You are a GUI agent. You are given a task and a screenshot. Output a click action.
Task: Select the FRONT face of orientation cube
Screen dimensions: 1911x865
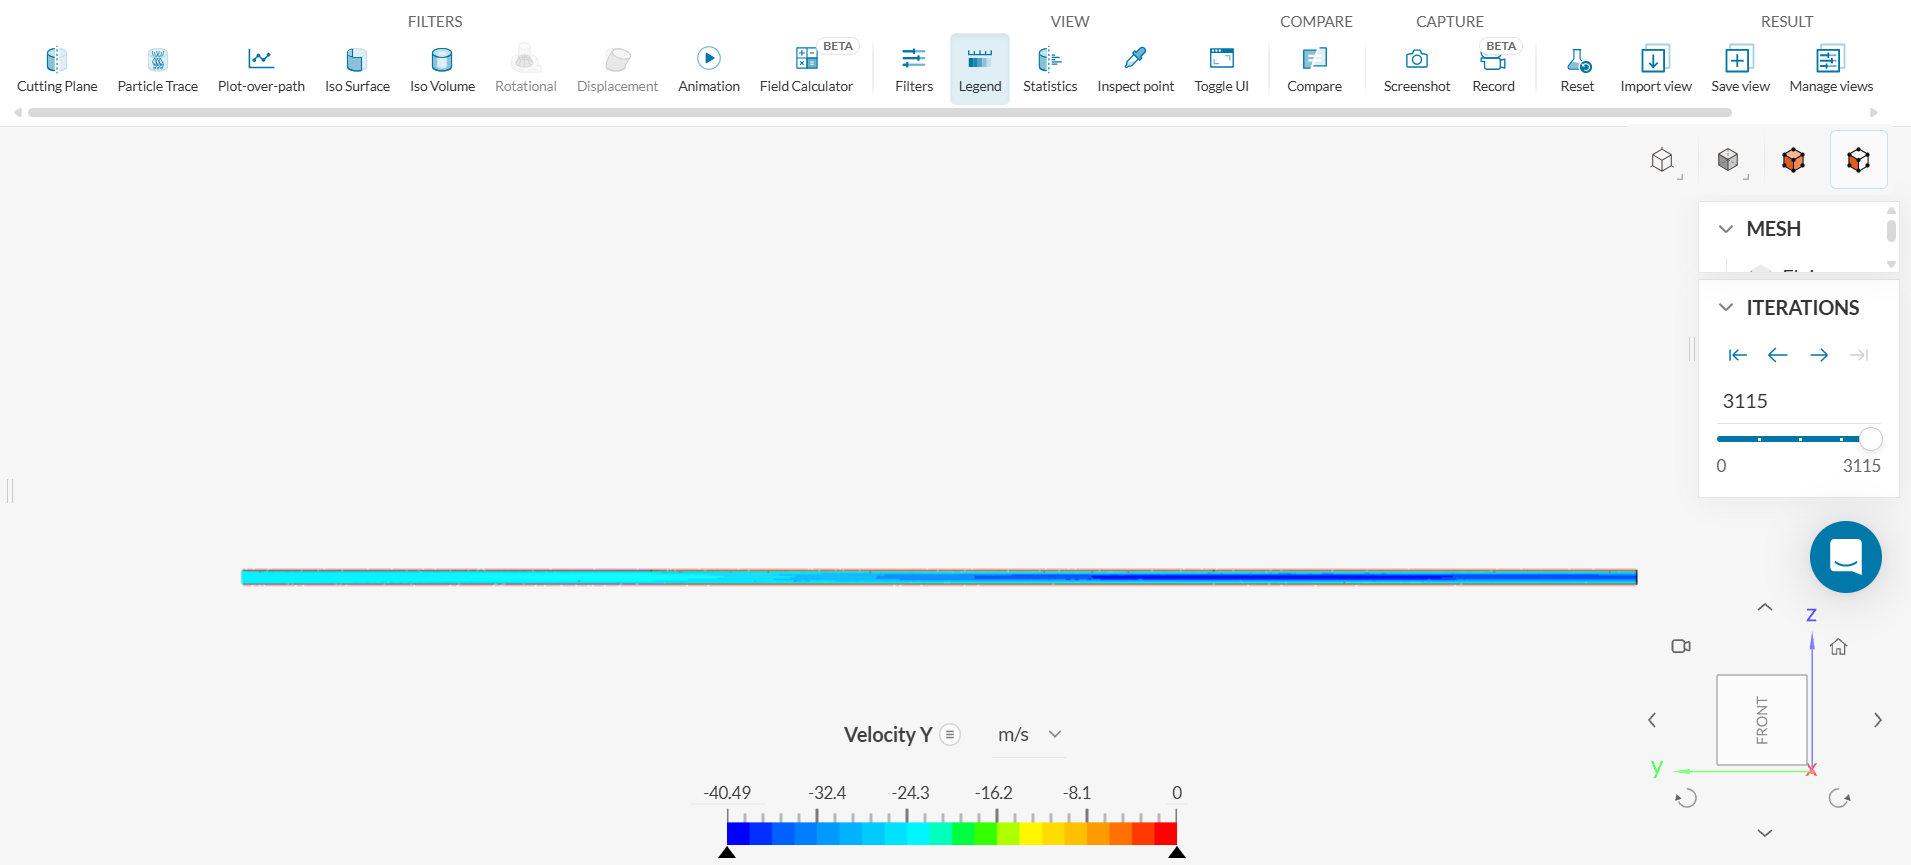(1762, 720)
